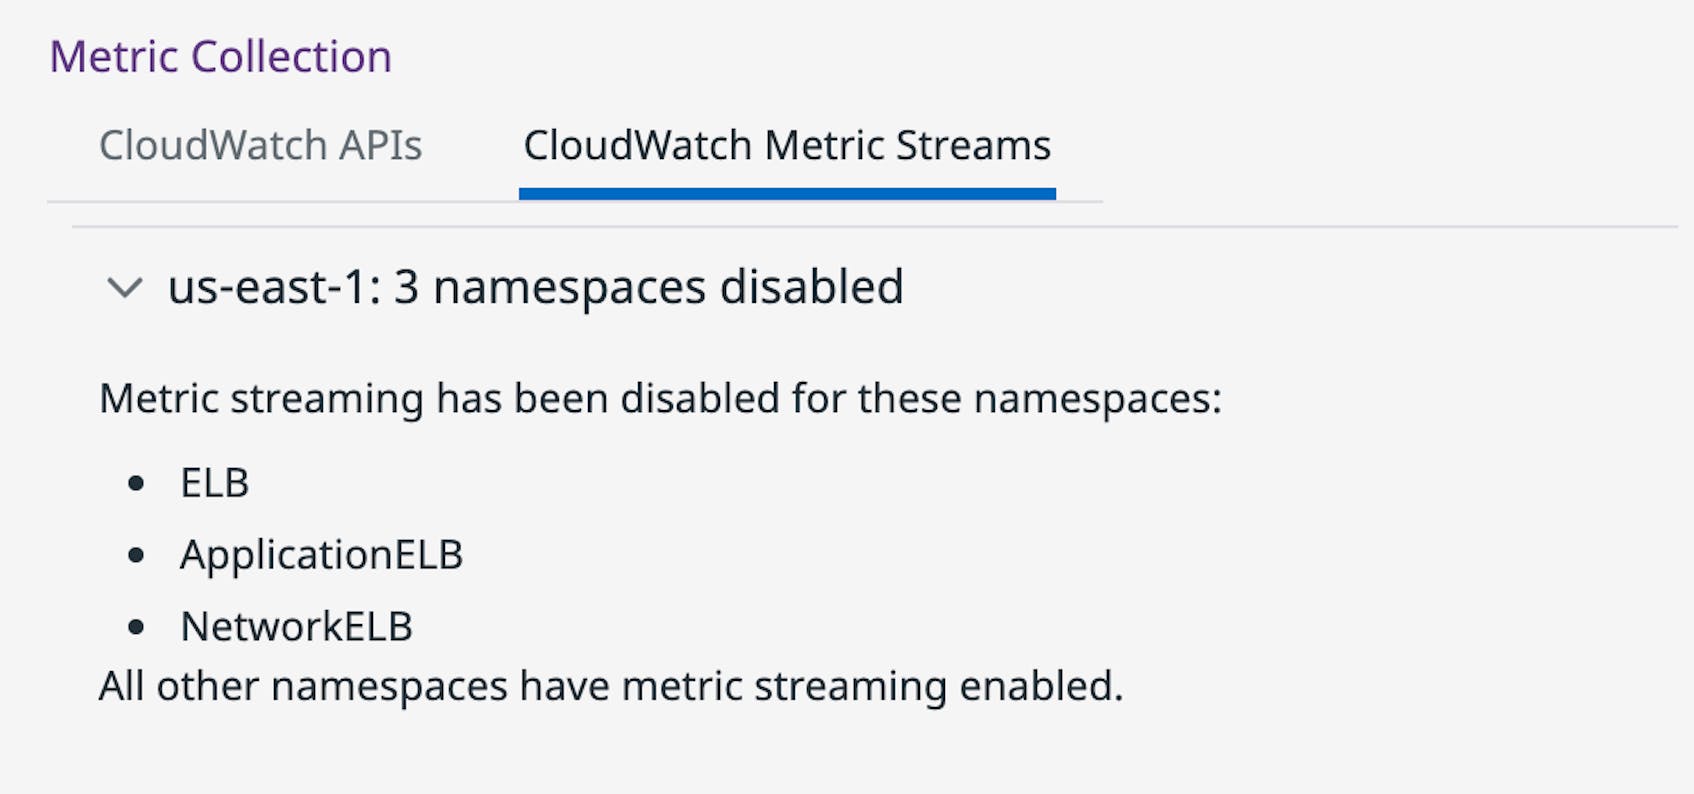Select the CloudWatch Metric Streams tab

(x=787, y=145)
